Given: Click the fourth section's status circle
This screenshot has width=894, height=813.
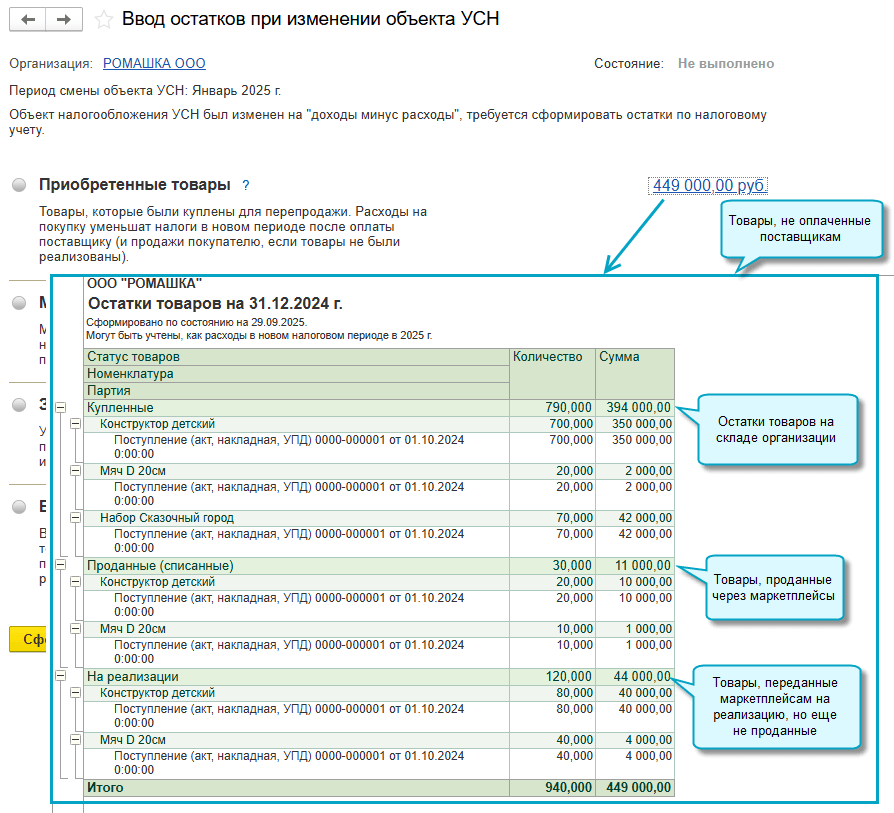Looking at the screenshot, I should click(x=20, y=507).
